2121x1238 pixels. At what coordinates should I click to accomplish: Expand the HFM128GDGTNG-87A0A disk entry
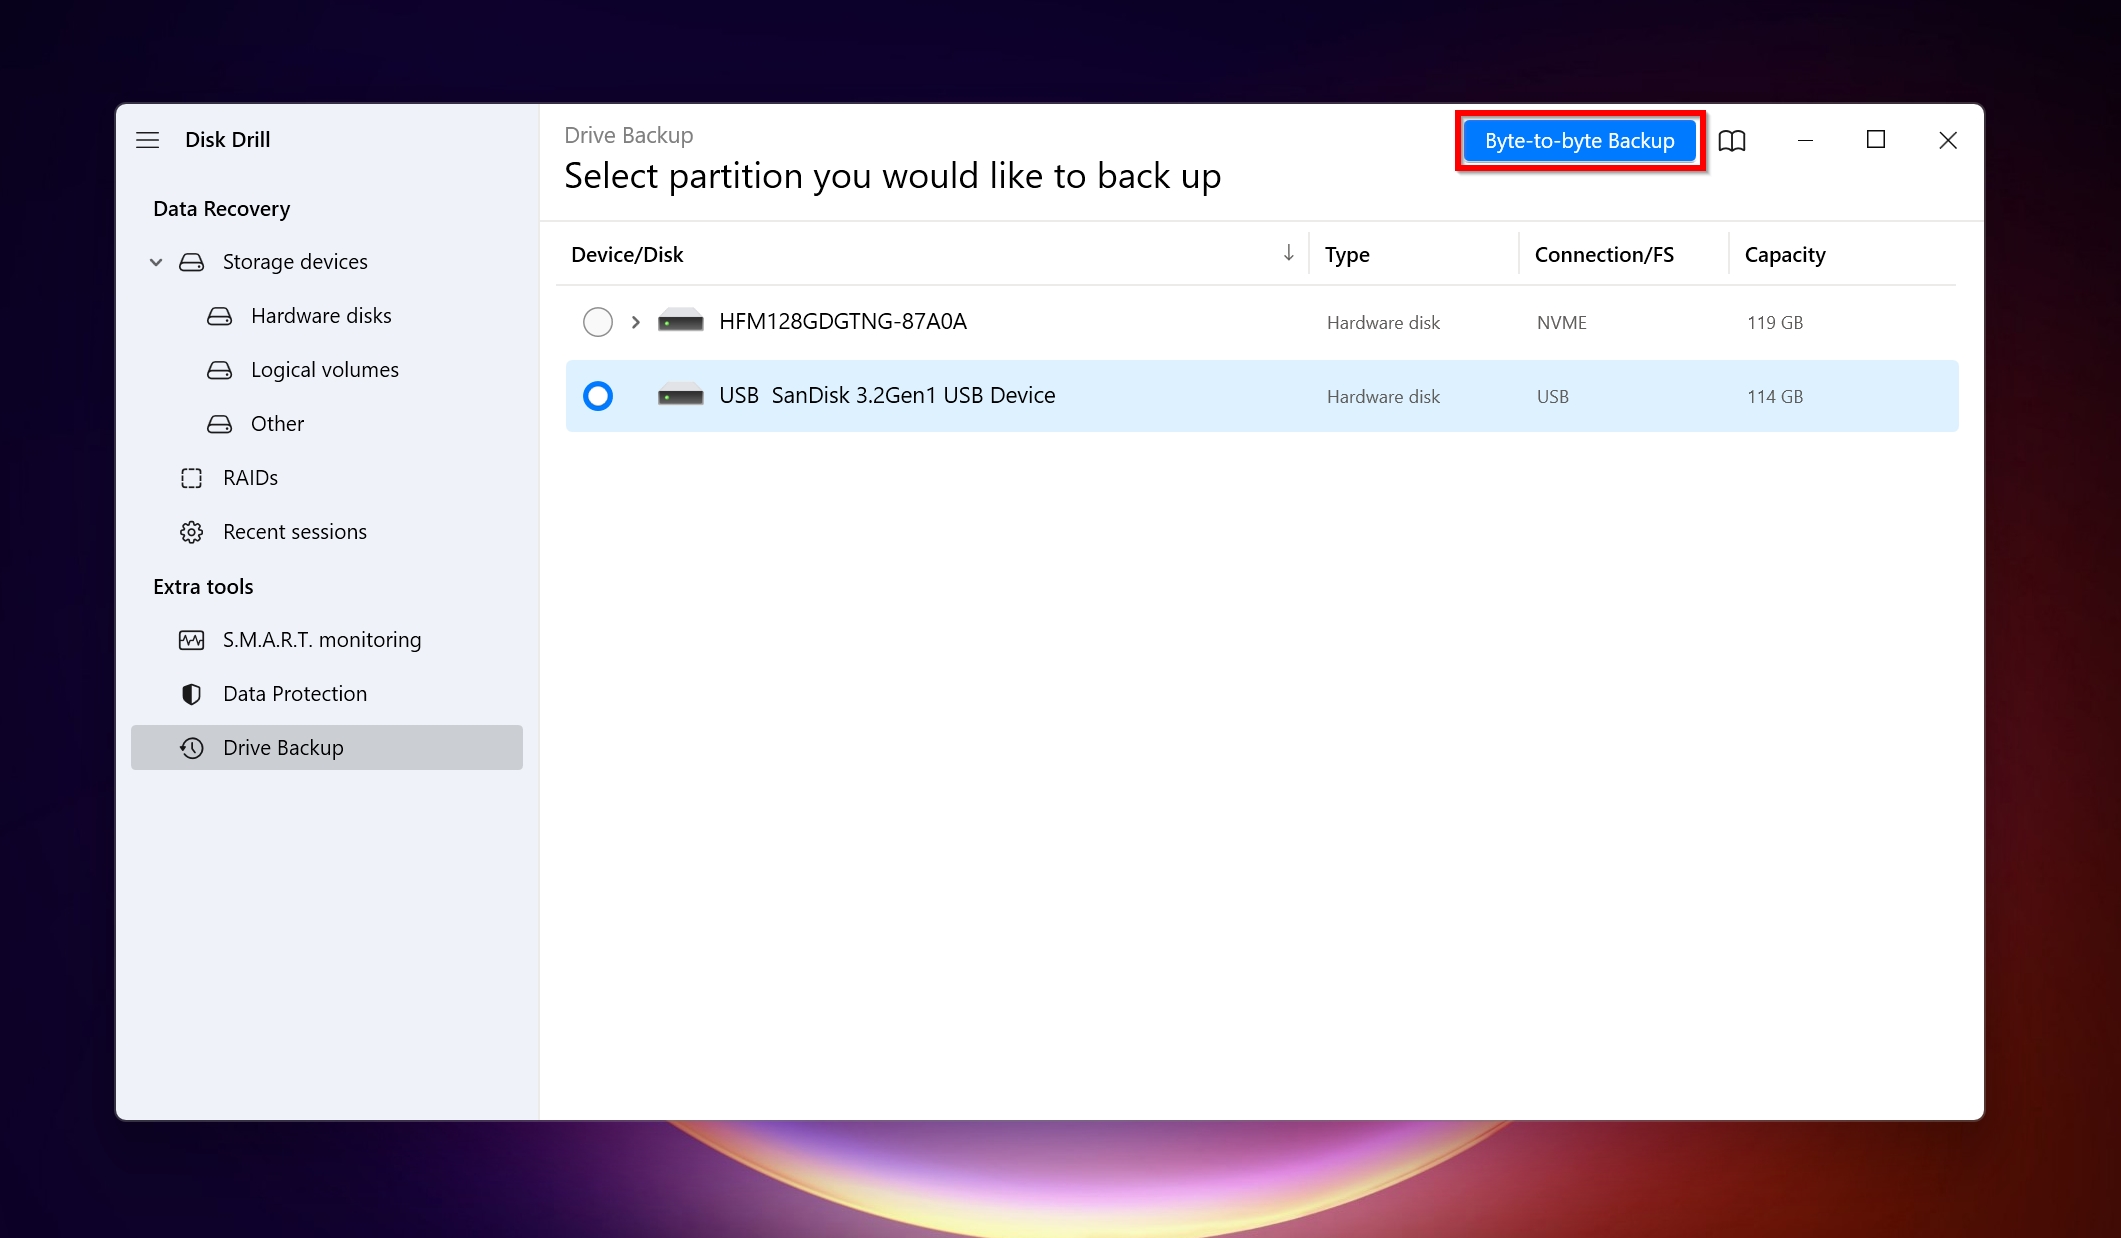point(635,320)
